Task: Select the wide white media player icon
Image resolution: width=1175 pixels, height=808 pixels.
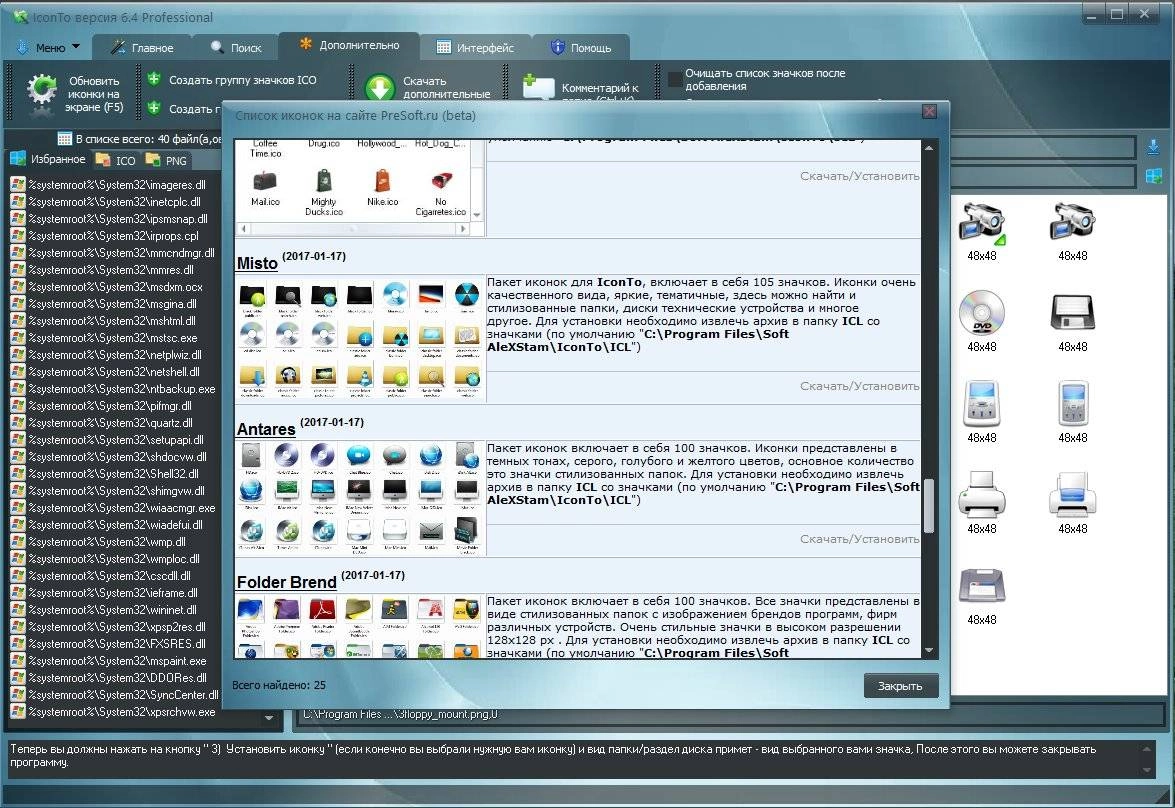Action: click(982, 403)
